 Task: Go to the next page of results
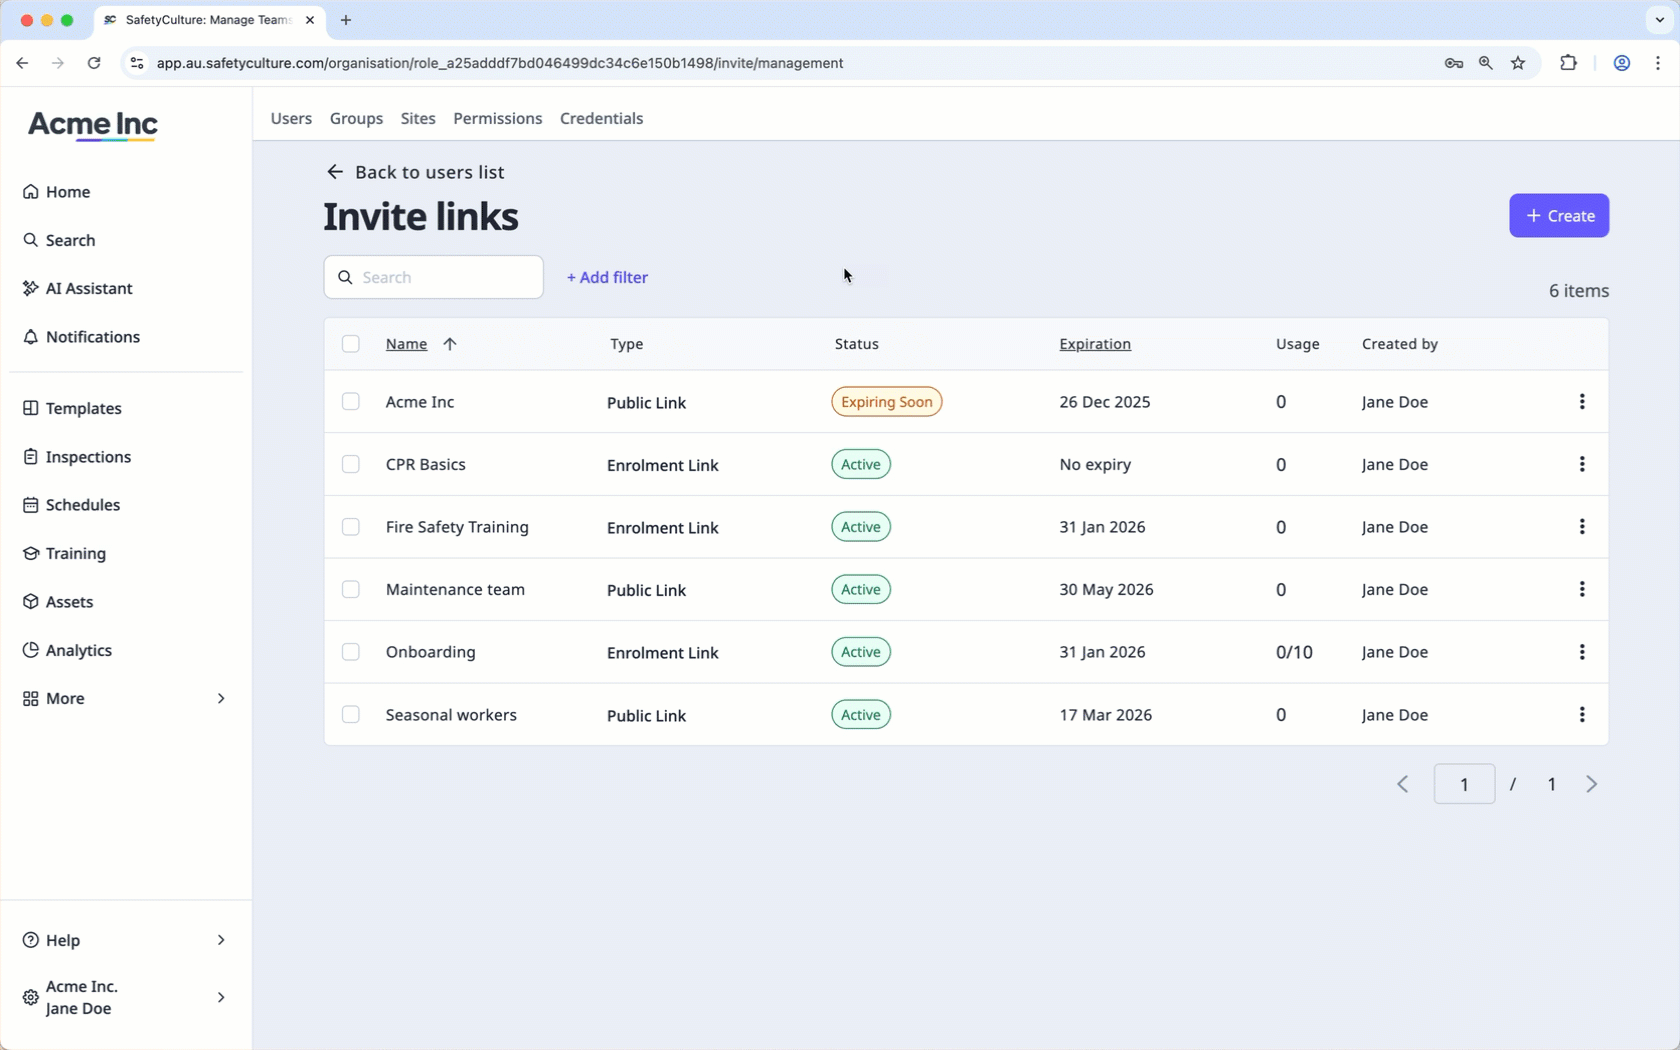click(1591, 784)
